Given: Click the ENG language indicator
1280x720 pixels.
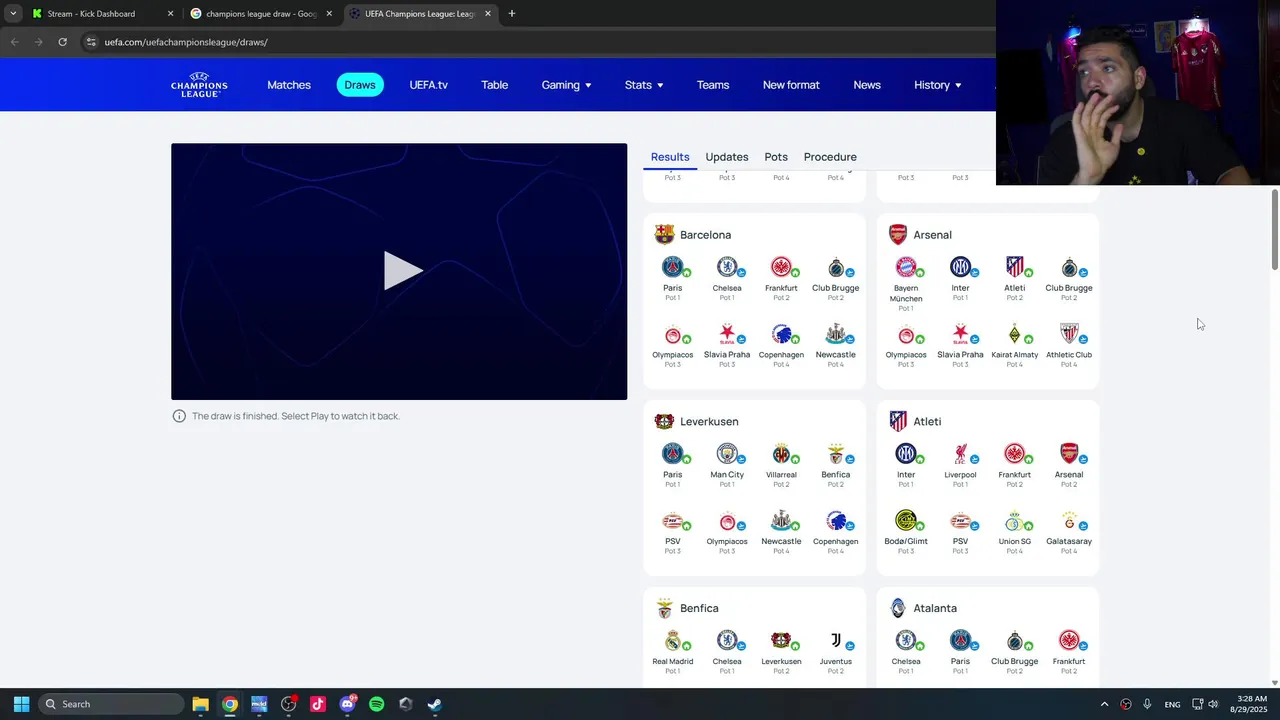Looking at the screenshot, I should [x=1172, y=704].
